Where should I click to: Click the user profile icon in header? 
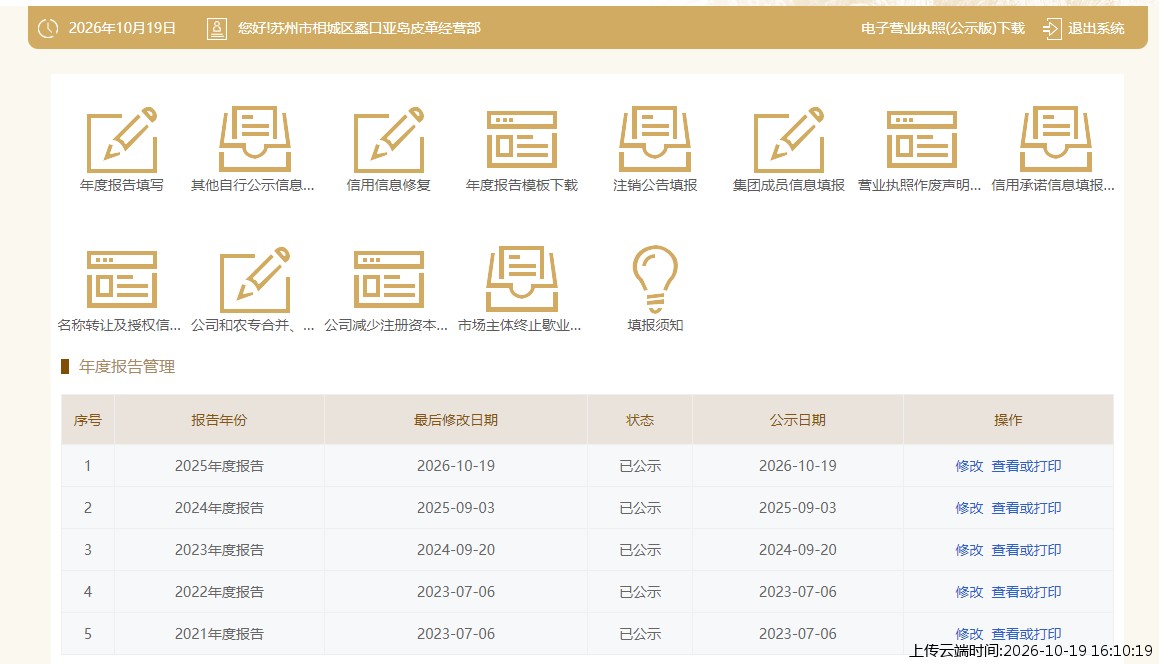217,29
